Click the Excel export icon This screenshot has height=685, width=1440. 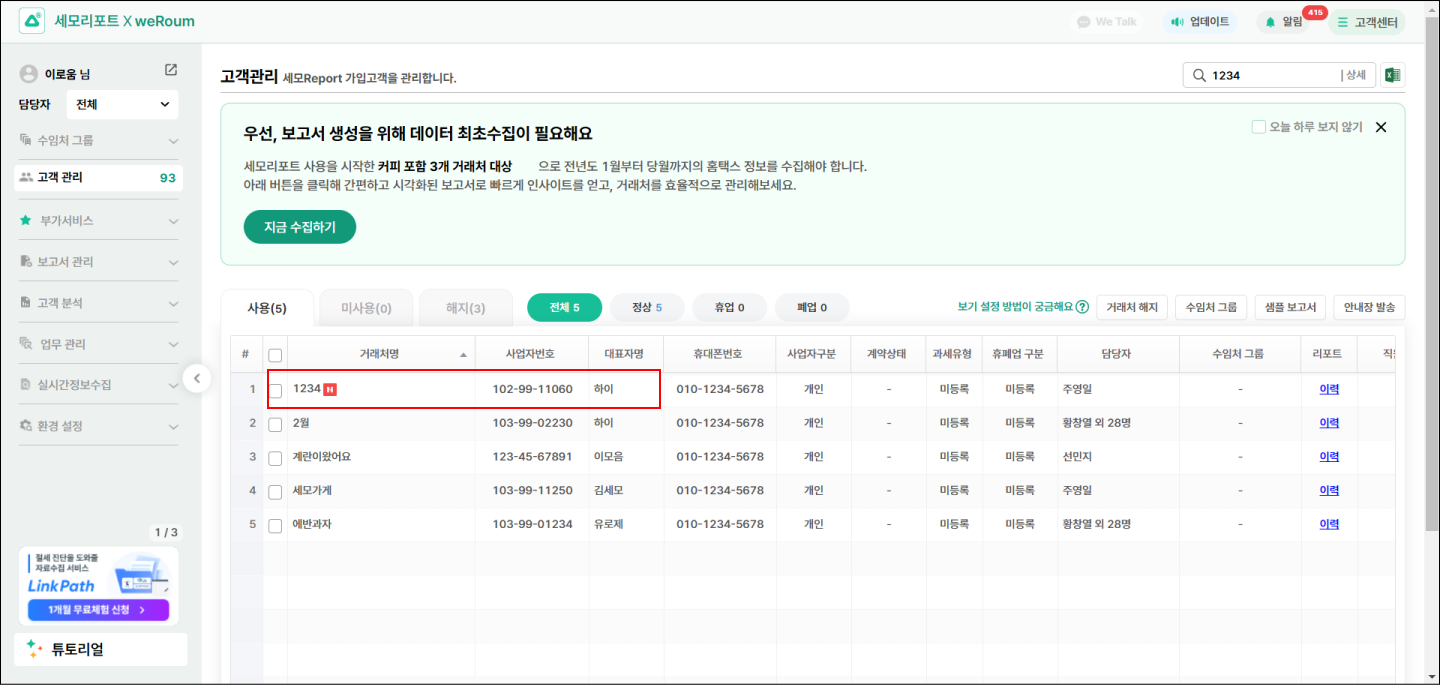(x=1392, y=75)
